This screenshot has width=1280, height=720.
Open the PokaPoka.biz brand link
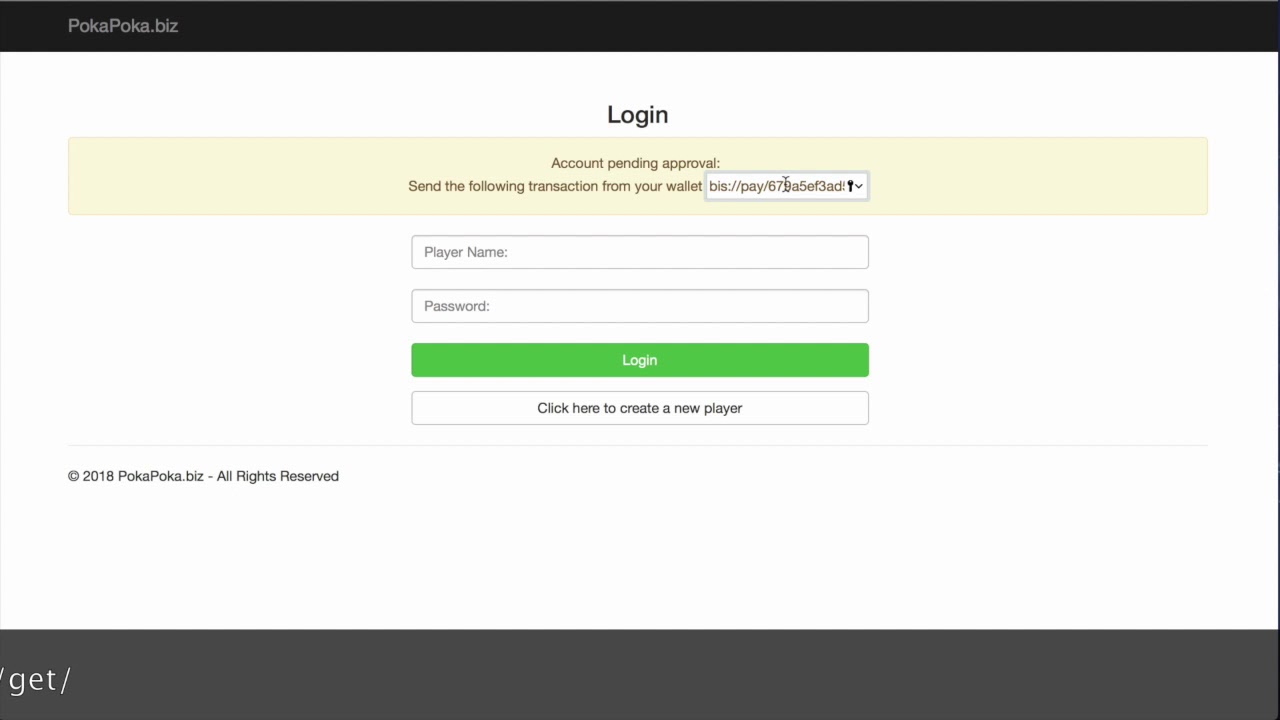click(123, 26)
